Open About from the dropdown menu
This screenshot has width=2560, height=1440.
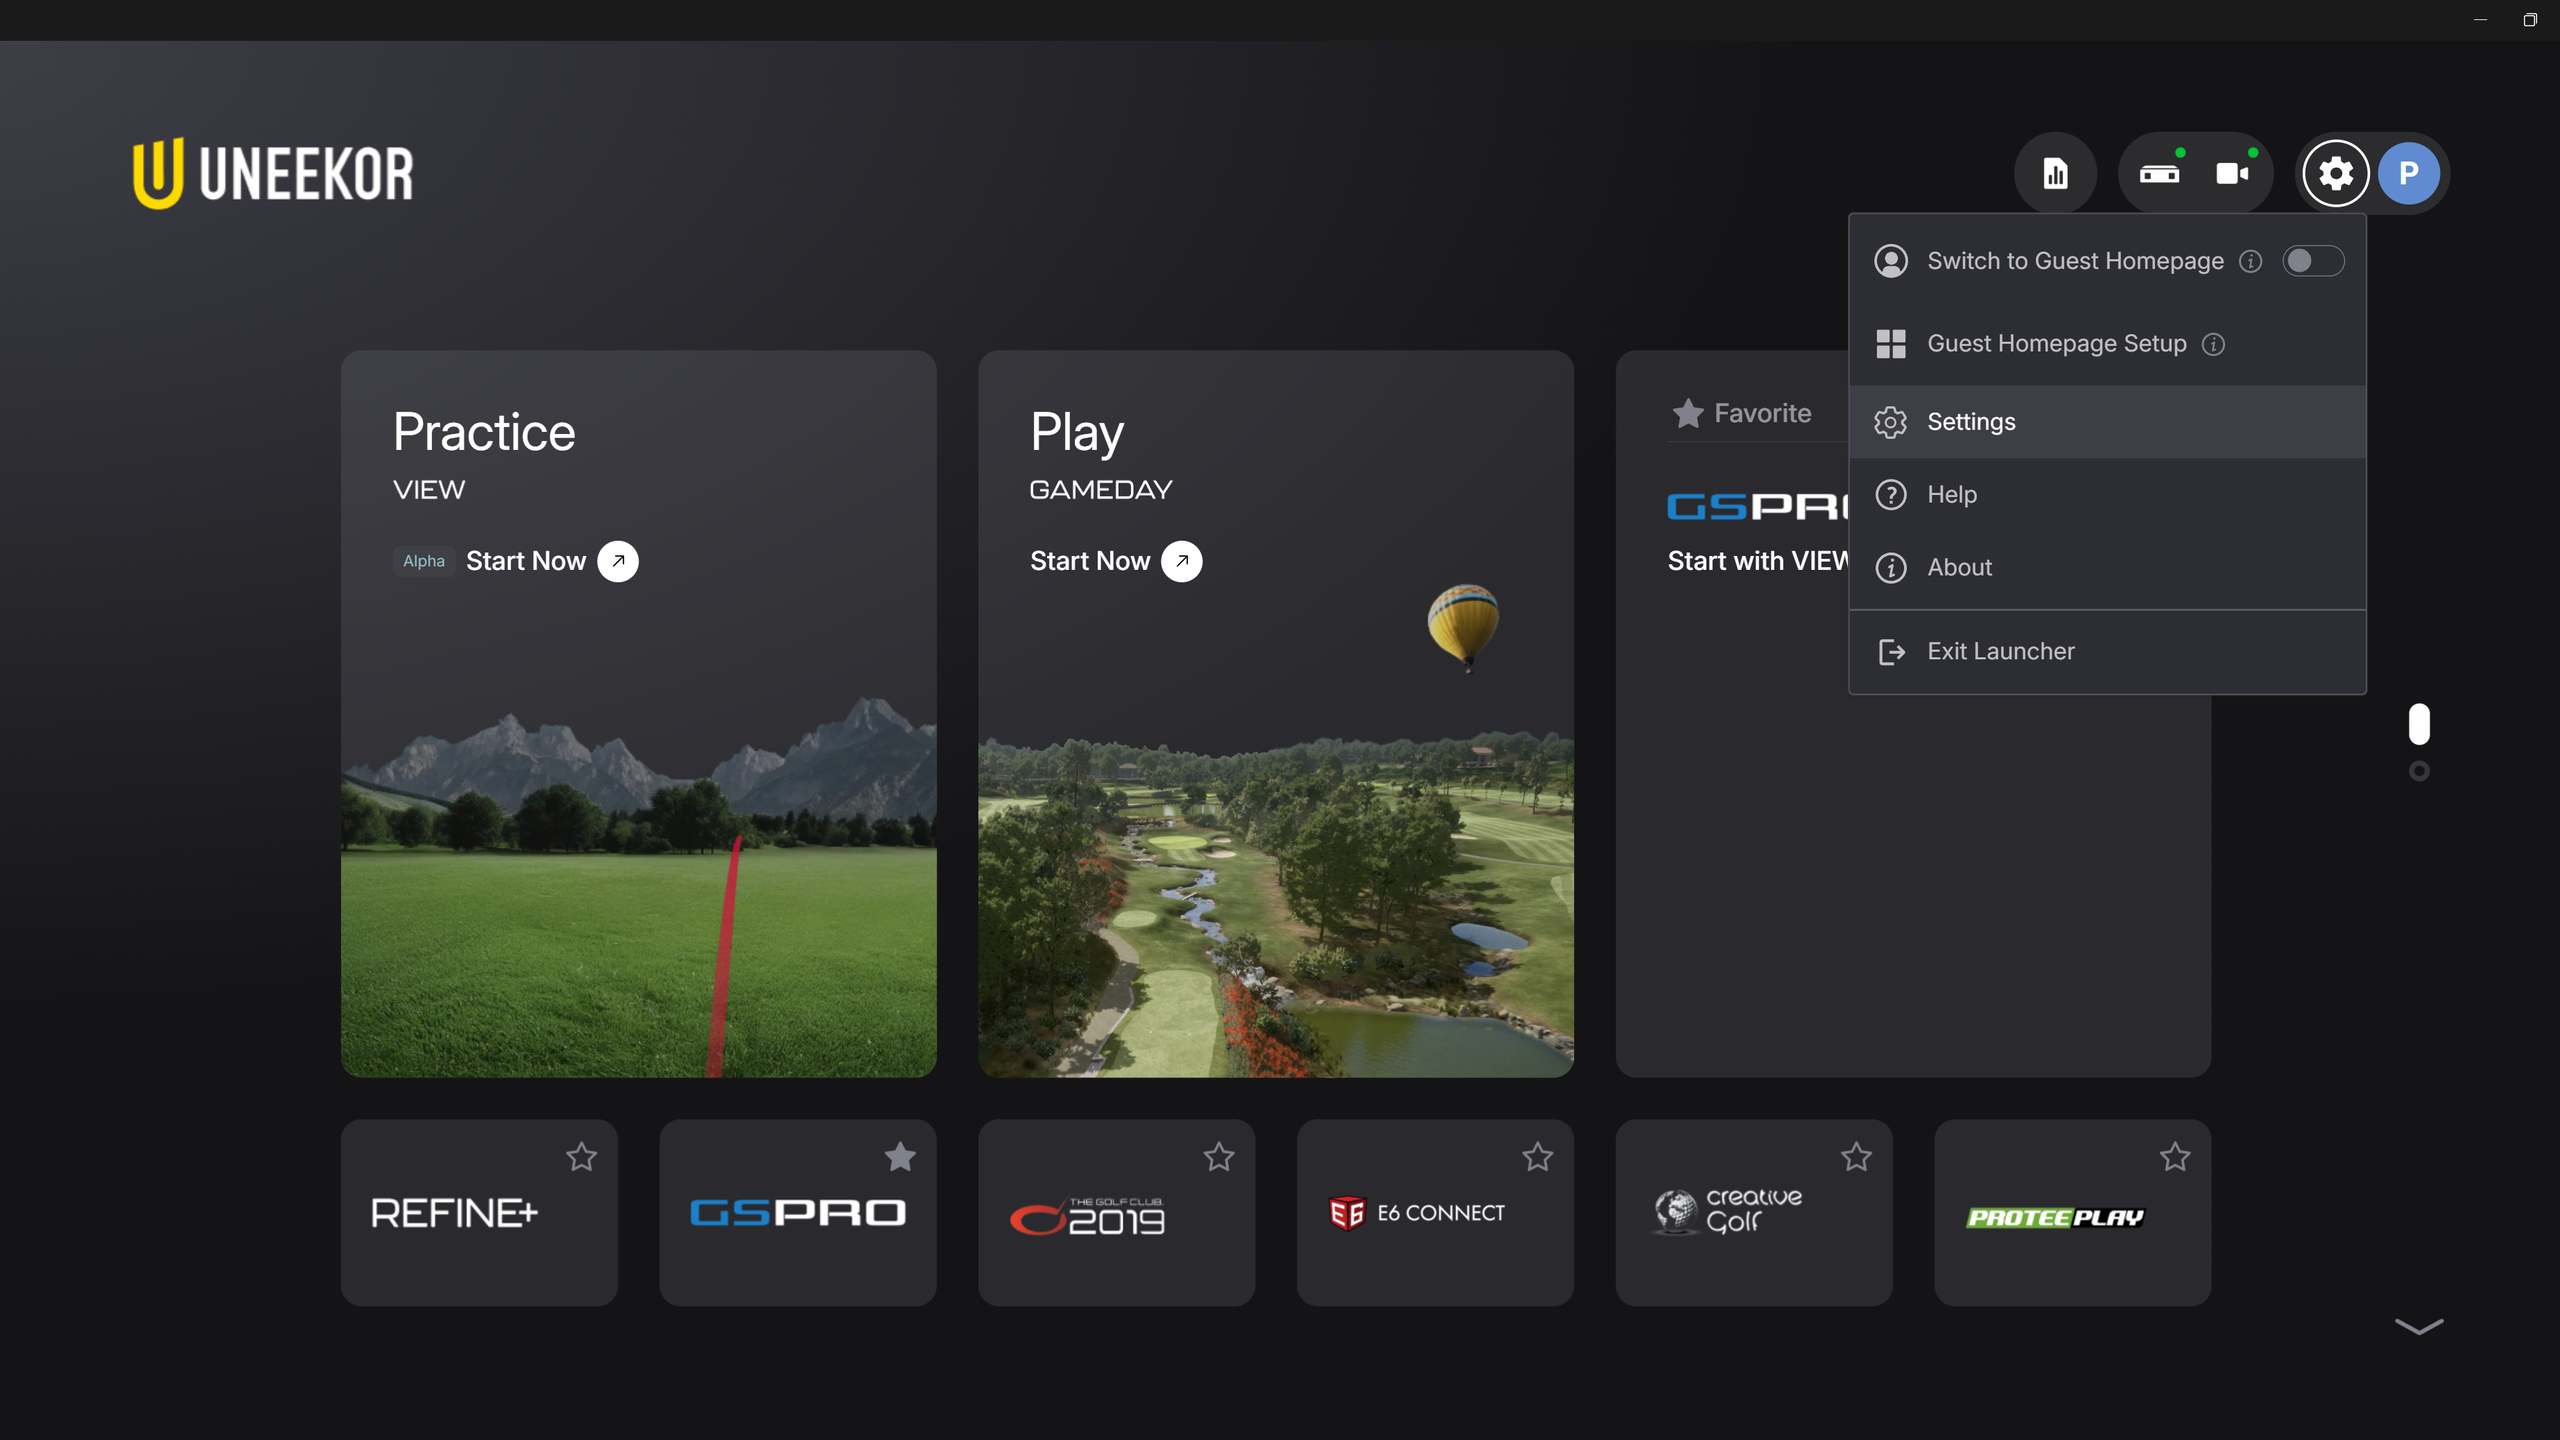click(2107, 568)
